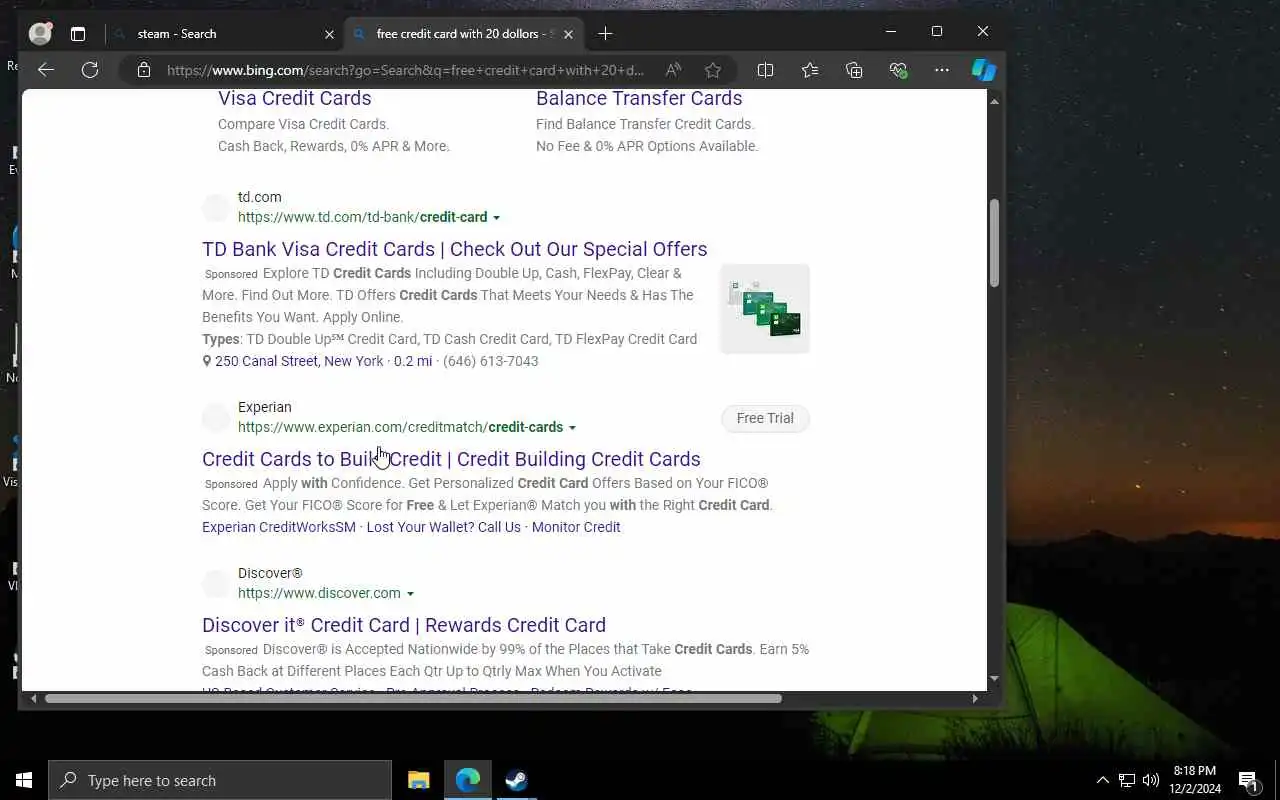This screenshot has height=800, width=1280.
Task: Open TD Bank Visa Credit Cards result
Action: [x=455, y=249]
